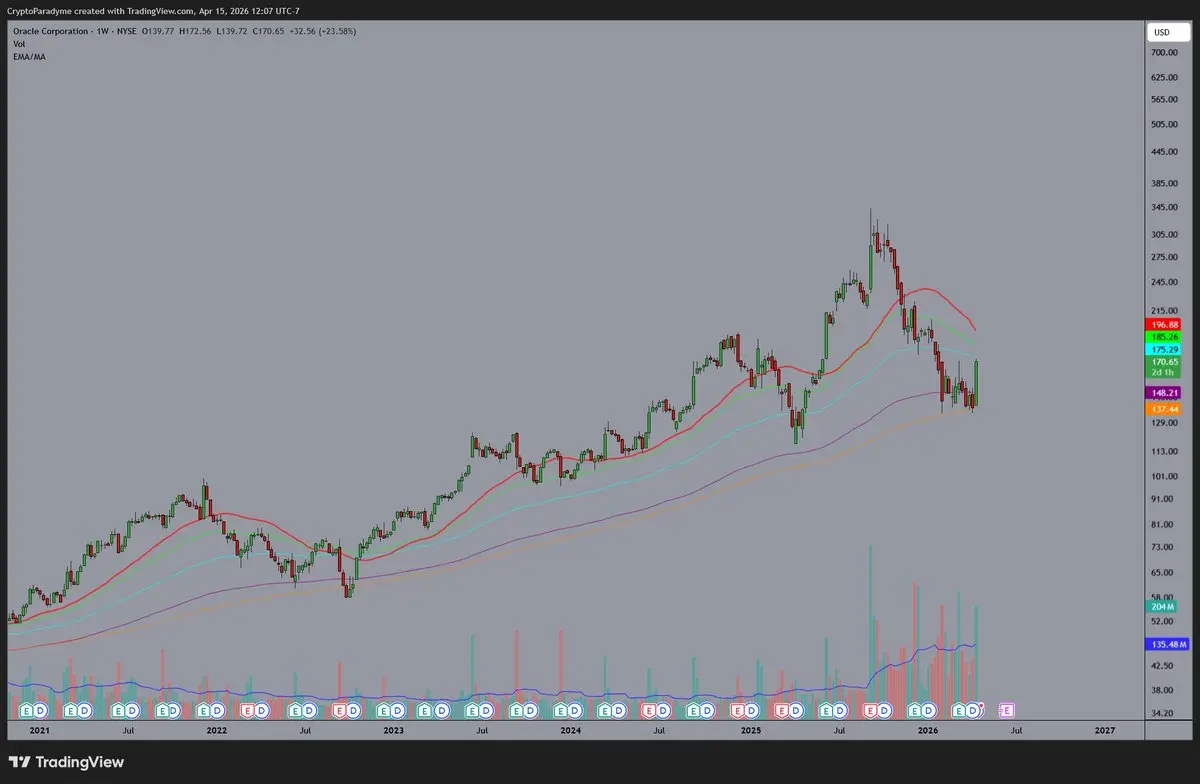Click the 345.00 price scale value
Image resolution: width=1200 pixels, height=784 pixels.
pyautogui.click(x=1162, y=207)
